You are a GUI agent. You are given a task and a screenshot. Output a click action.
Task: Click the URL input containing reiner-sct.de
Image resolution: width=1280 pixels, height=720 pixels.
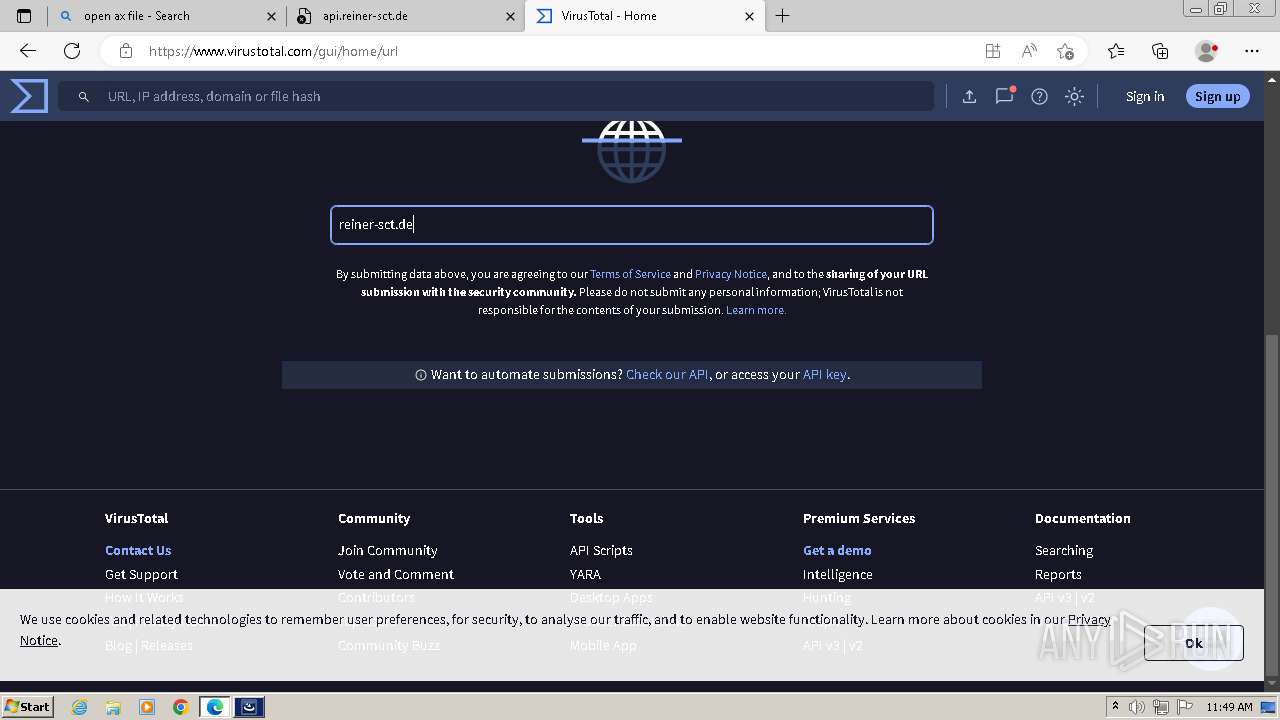(632, 225)
